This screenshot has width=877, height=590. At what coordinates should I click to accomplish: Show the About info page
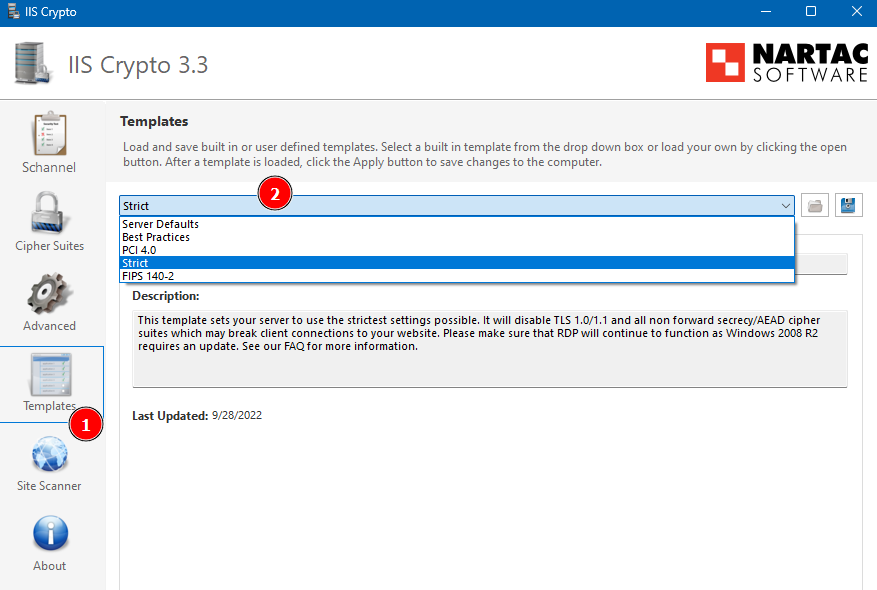click(x=49, y=542)
